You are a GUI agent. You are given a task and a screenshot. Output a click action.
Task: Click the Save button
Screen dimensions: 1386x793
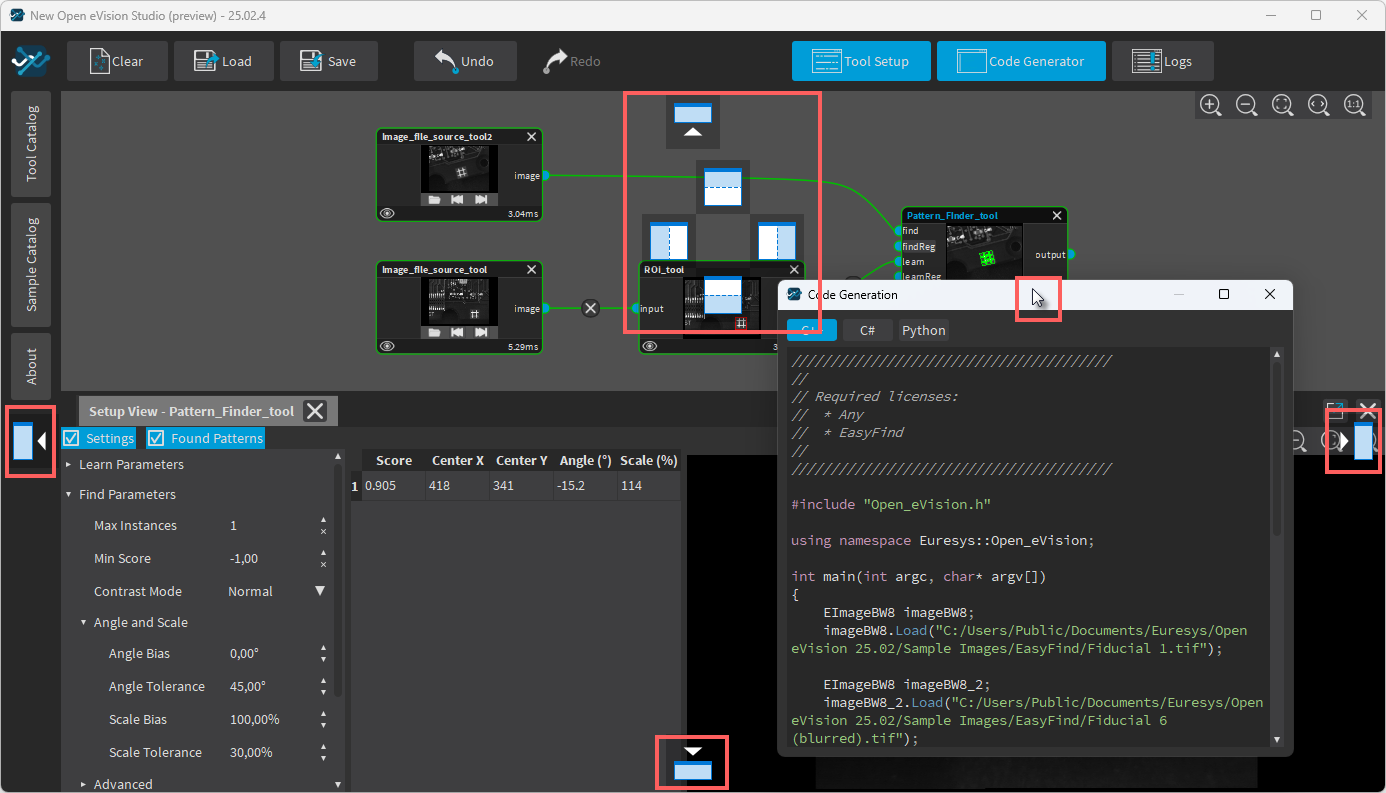point(328,61)
